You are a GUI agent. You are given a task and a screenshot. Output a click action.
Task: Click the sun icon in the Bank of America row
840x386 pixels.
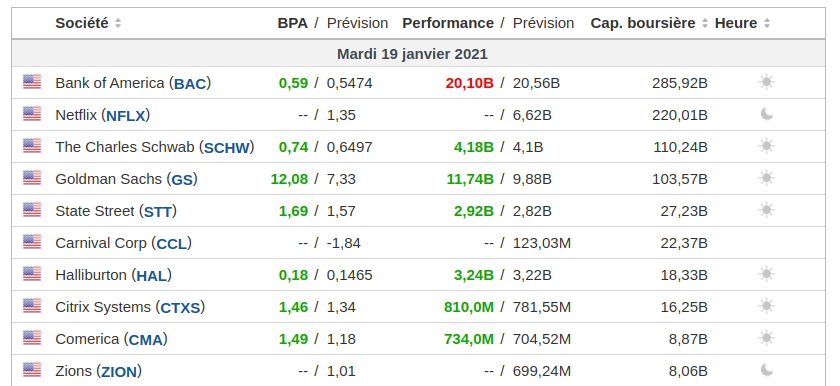point(767,82)
